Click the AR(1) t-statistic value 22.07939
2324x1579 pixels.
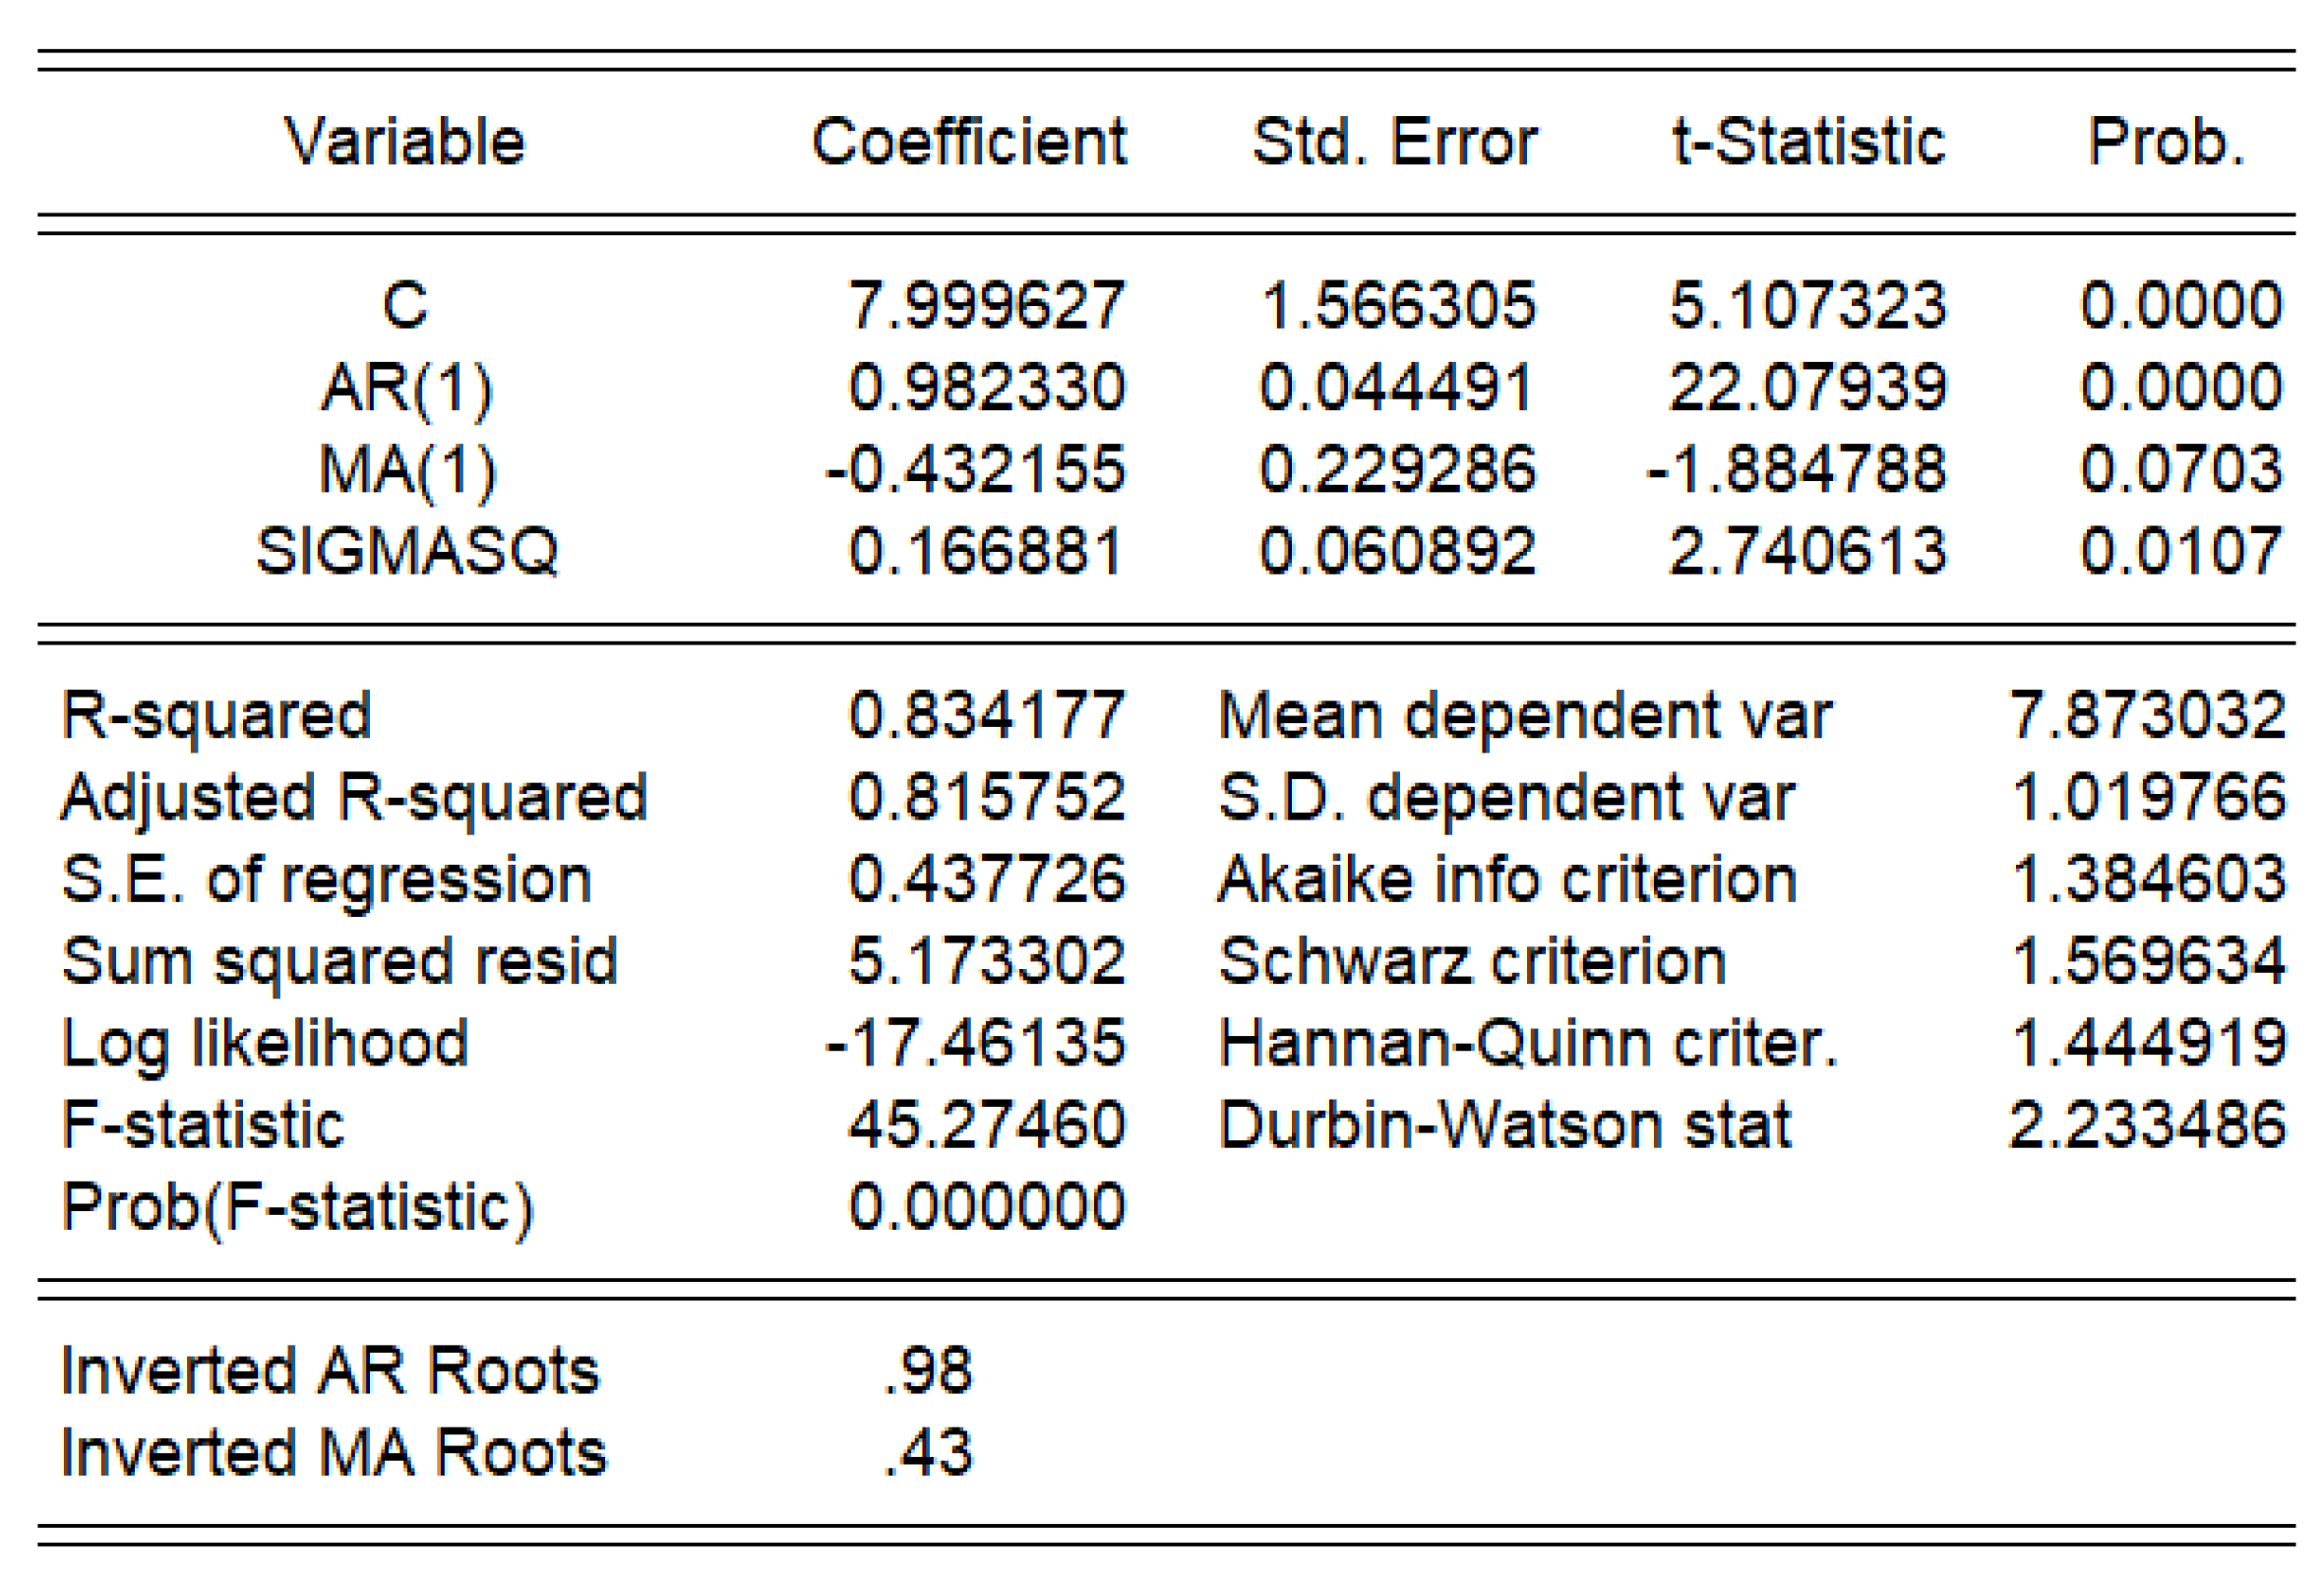click(1808, 387)
